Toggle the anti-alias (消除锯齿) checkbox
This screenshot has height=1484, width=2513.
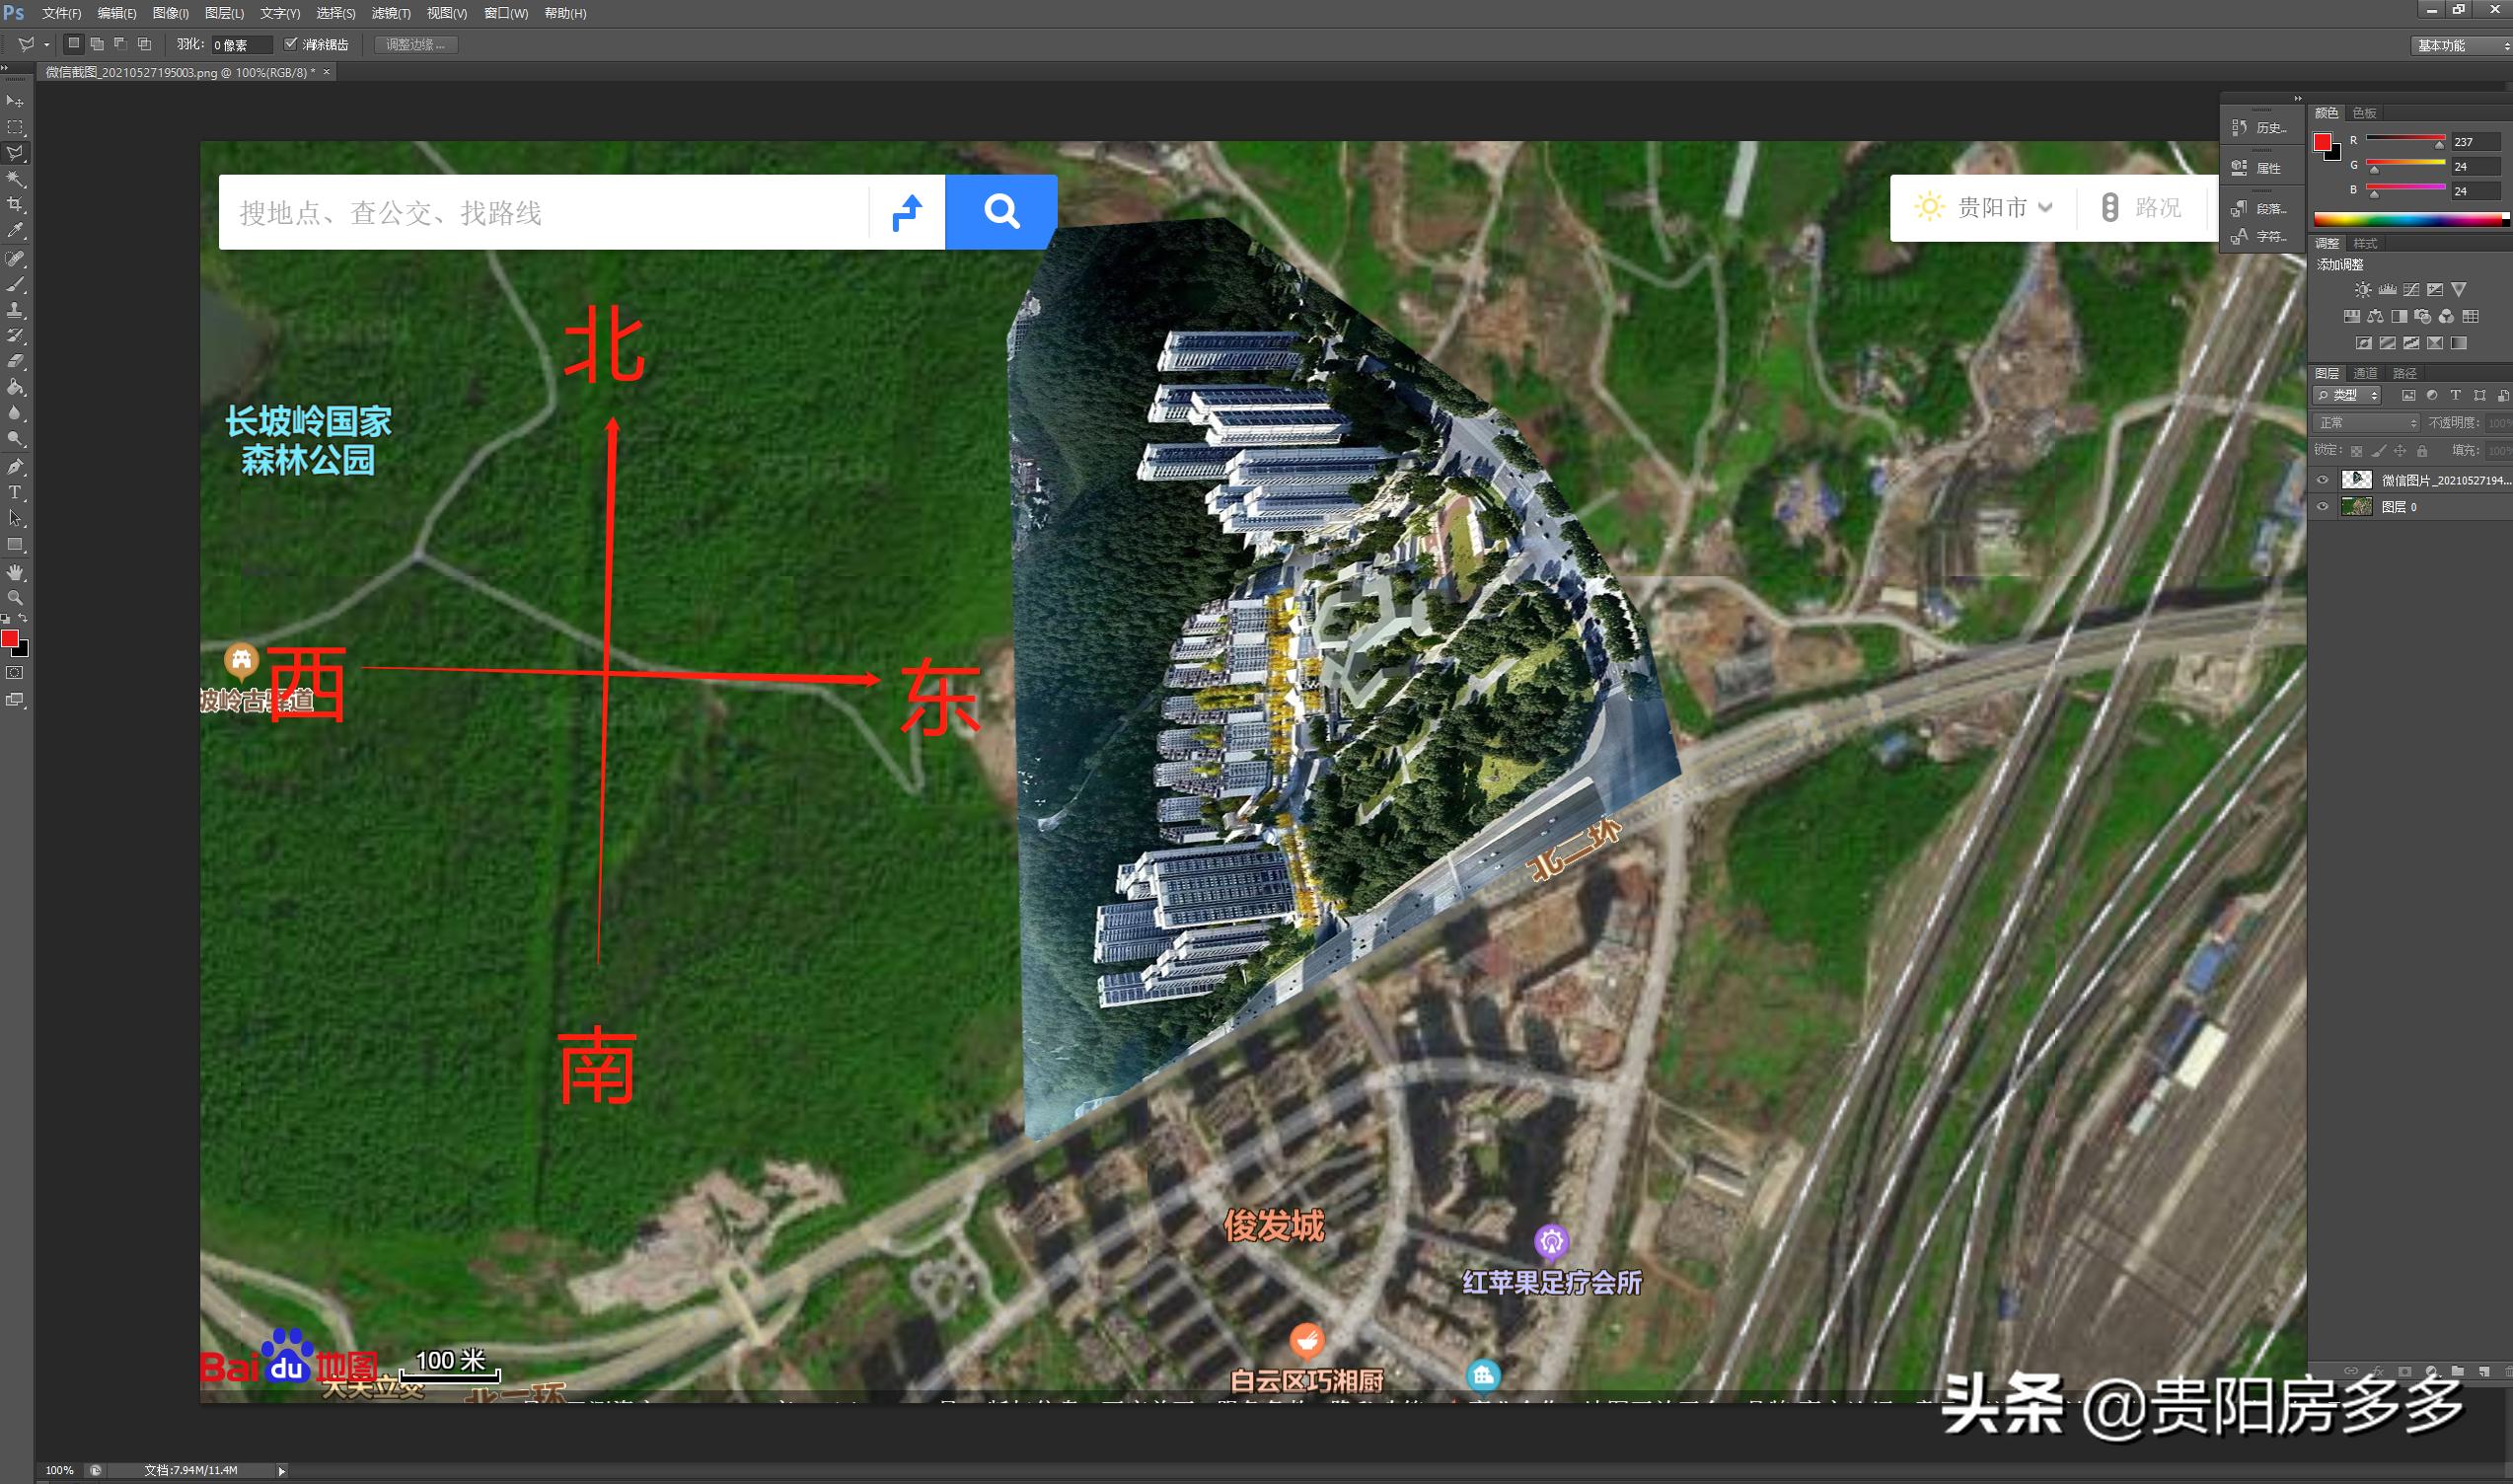pos(291,44)
